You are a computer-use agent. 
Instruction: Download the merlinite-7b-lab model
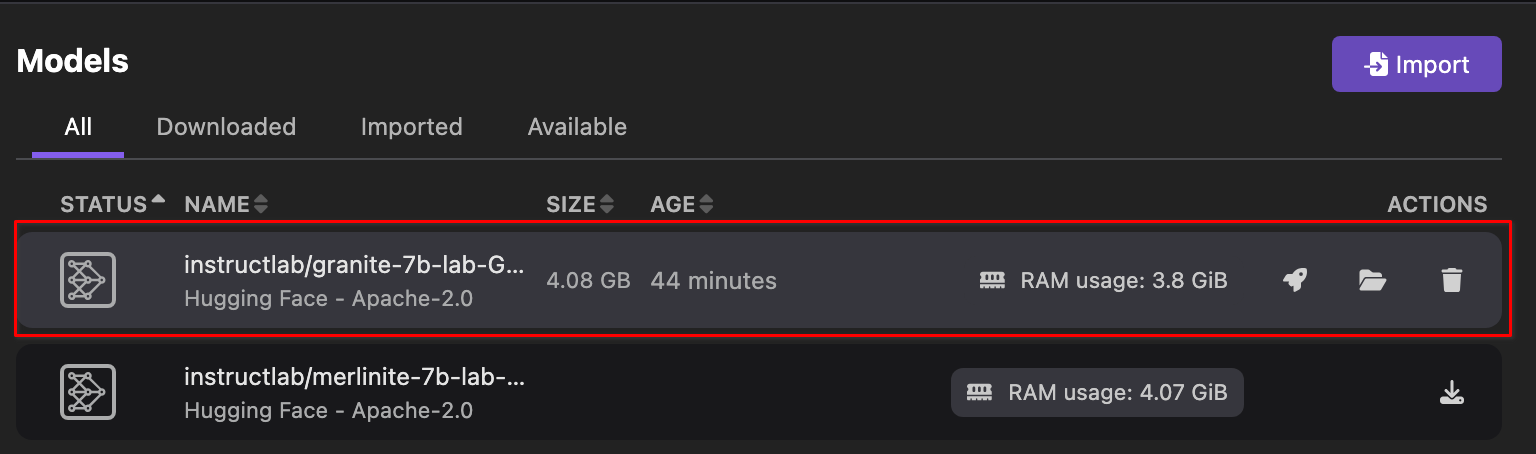(x=1452, y=393)
